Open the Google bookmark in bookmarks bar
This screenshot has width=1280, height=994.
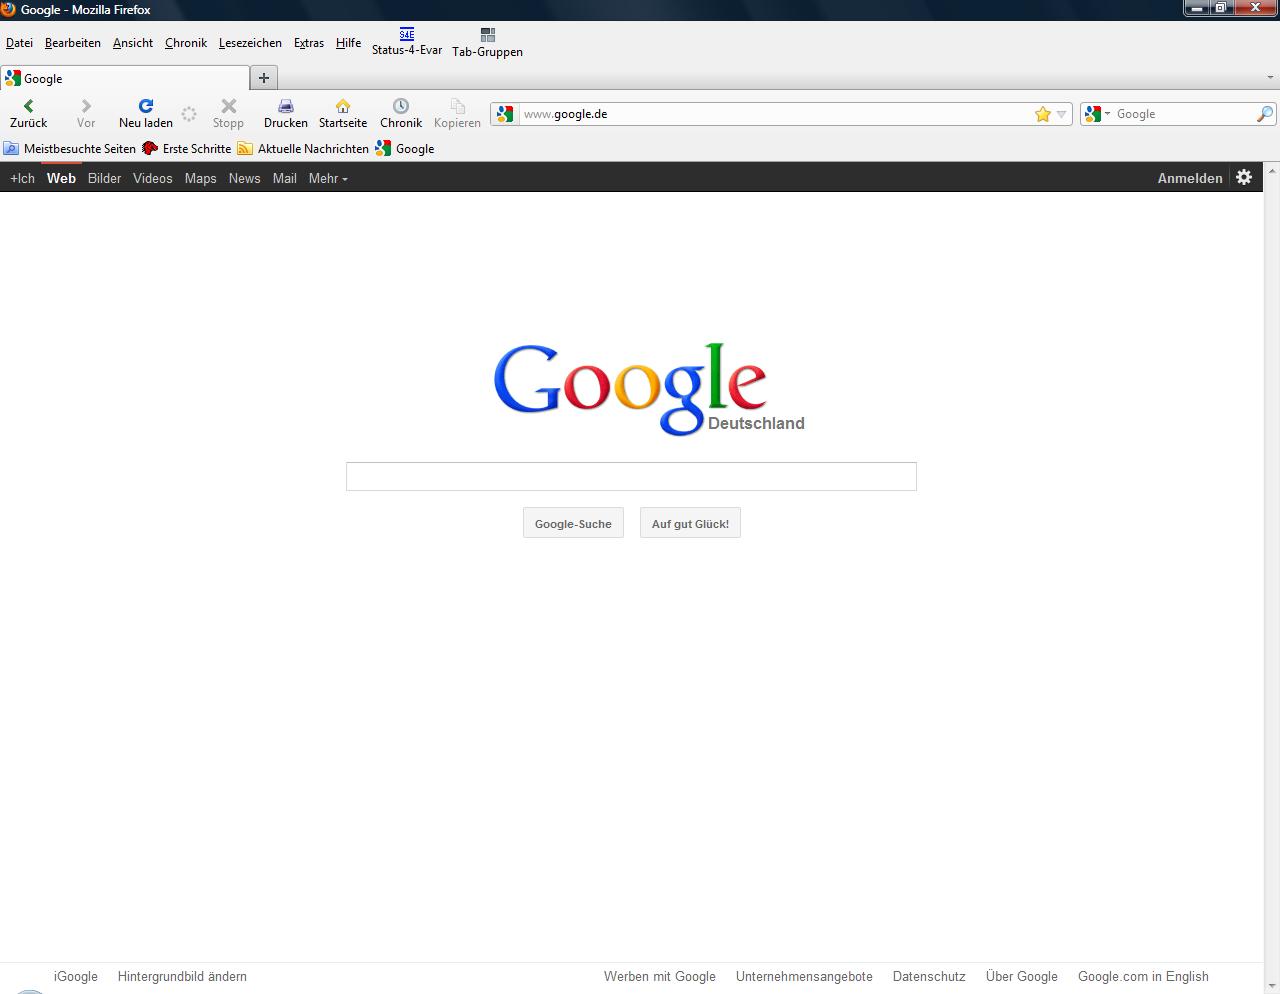(405, 149)
